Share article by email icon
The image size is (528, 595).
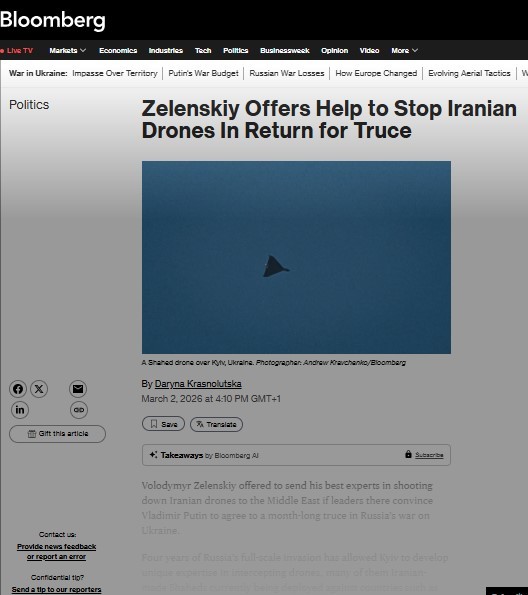pos(78,389)
